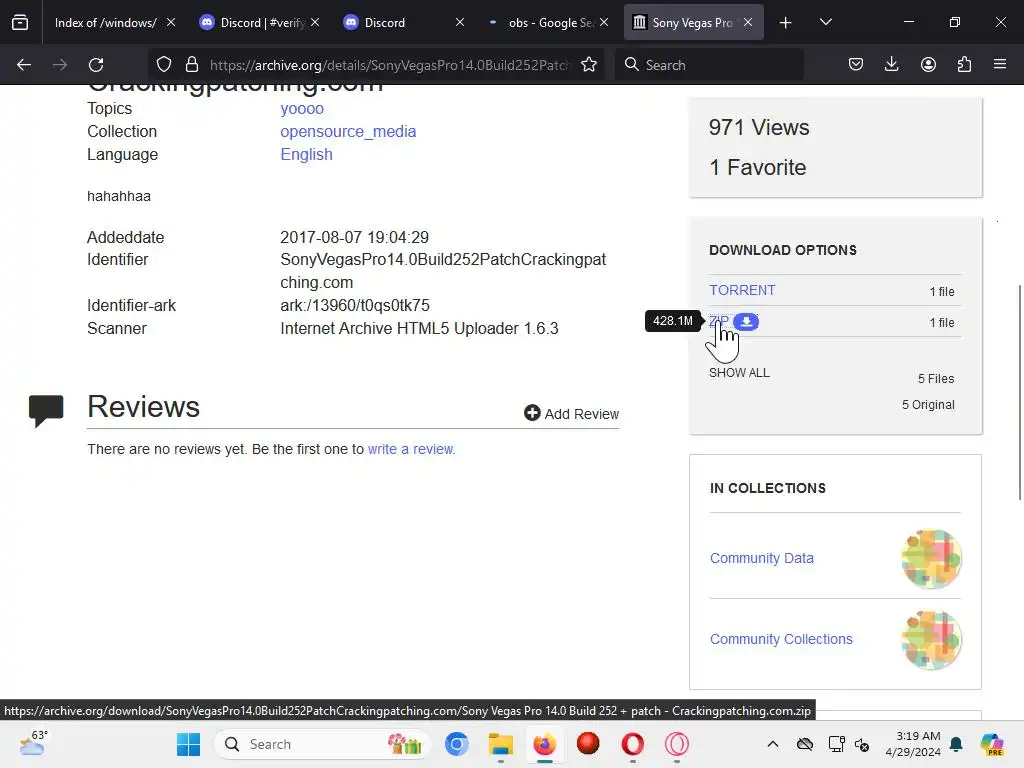Launch Chromium from taskbar

coord(456,744)
